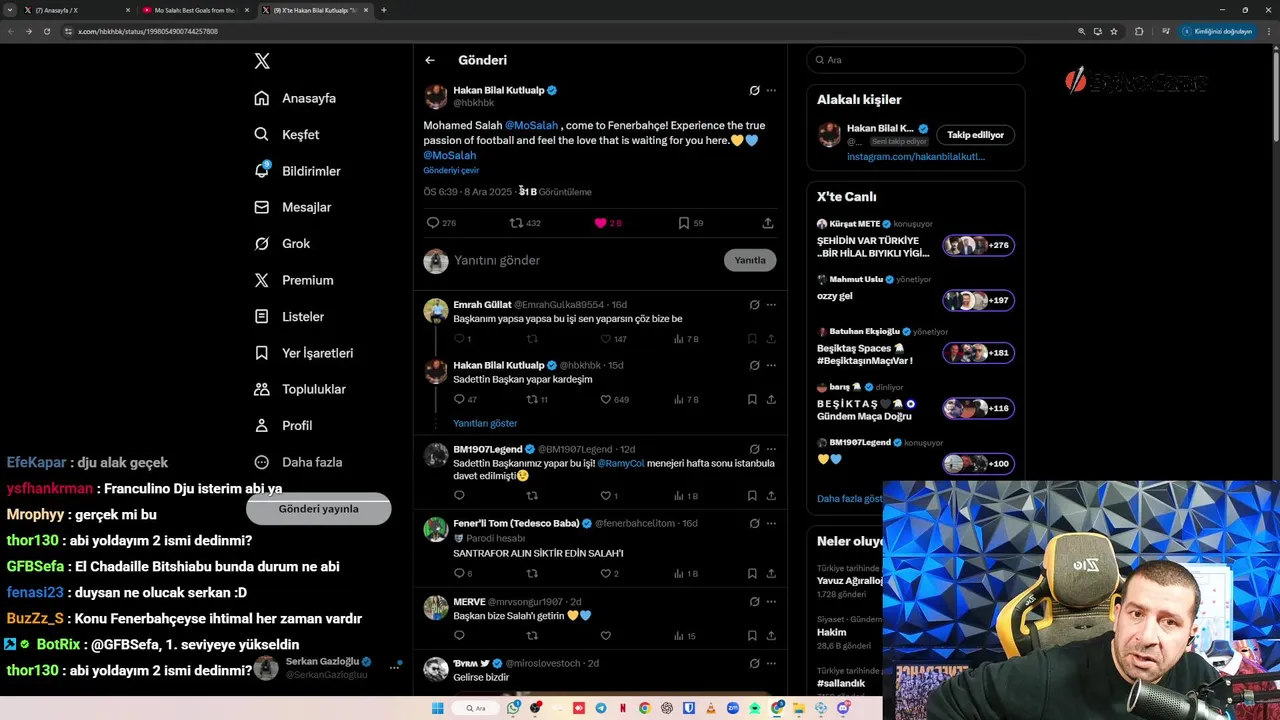The width and height of the screenshot is (1280, 720).
Task: Go back with the Gönderi back arrow
Action: coord(430,60)
